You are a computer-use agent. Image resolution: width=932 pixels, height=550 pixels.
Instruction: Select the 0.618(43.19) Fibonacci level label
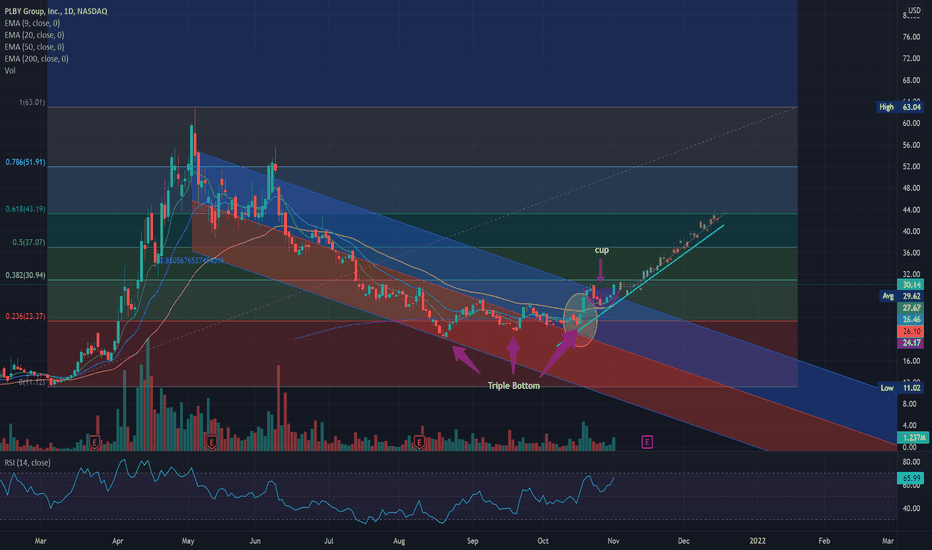click(x=25, y=209)
